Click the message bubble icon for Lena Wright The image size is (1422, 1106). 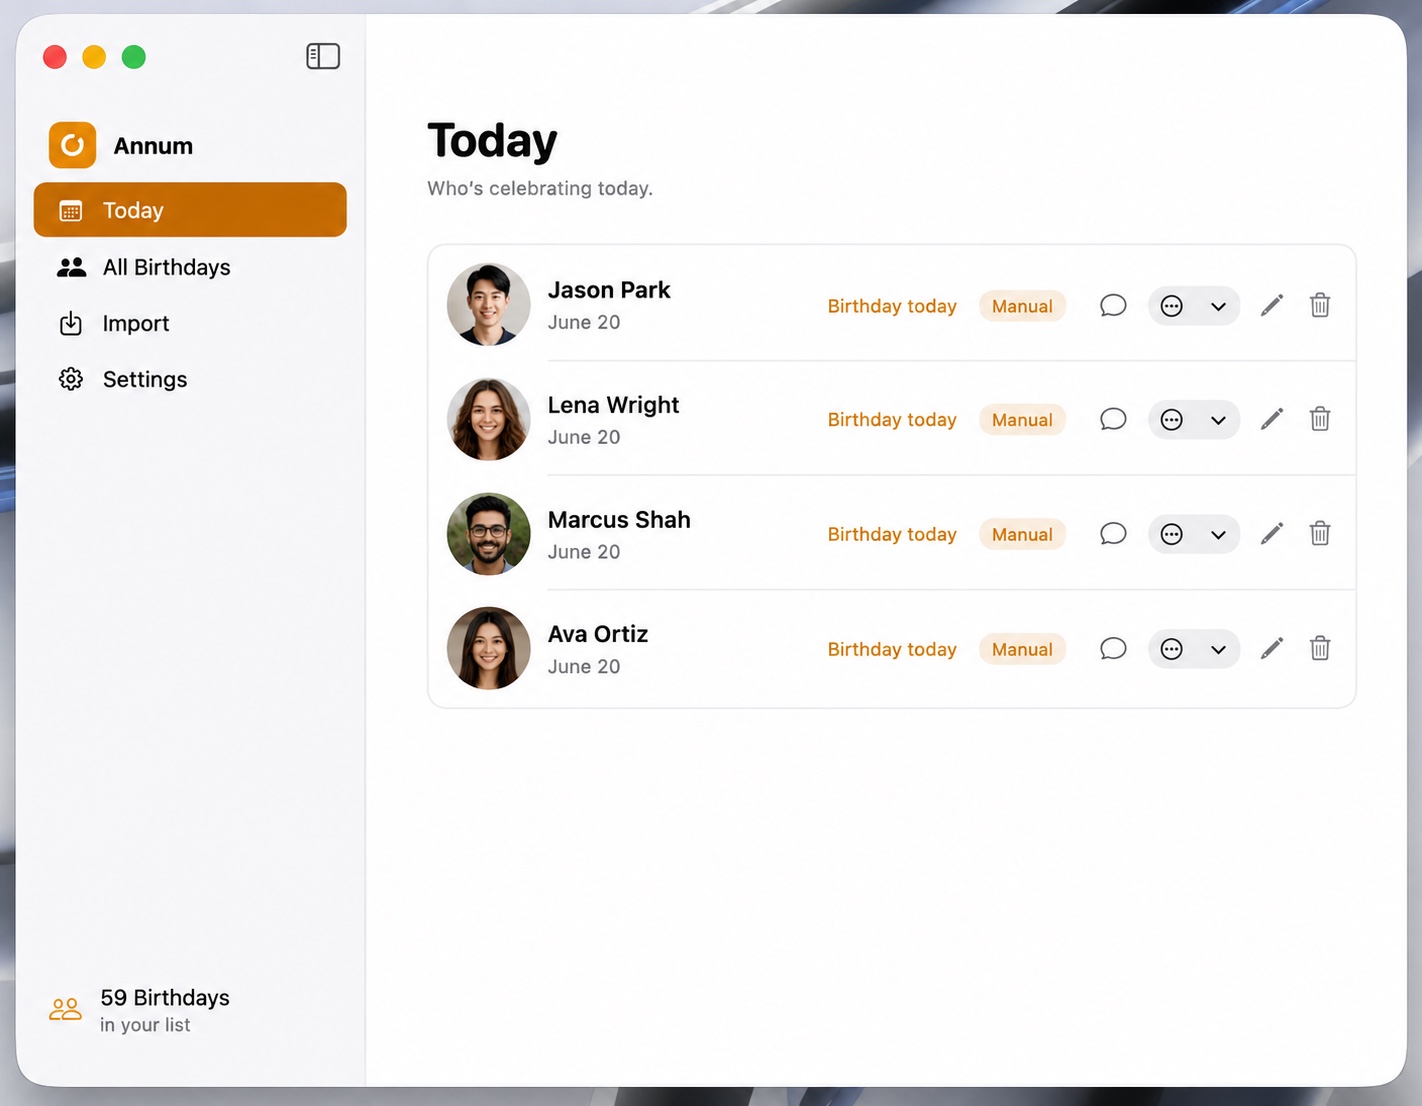tap(1113, 420)
